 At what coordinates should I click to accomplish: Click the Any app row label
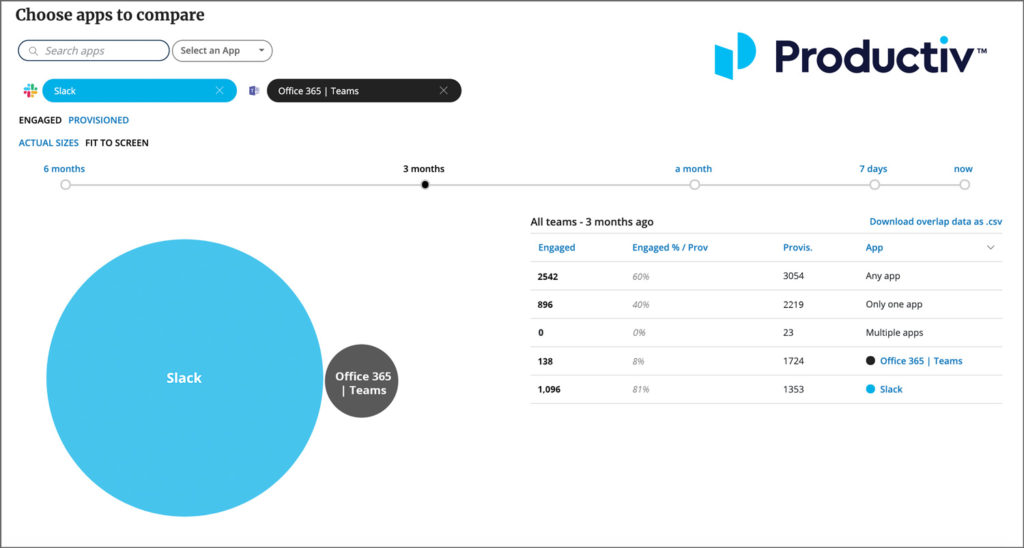click(x=883, y=276)
